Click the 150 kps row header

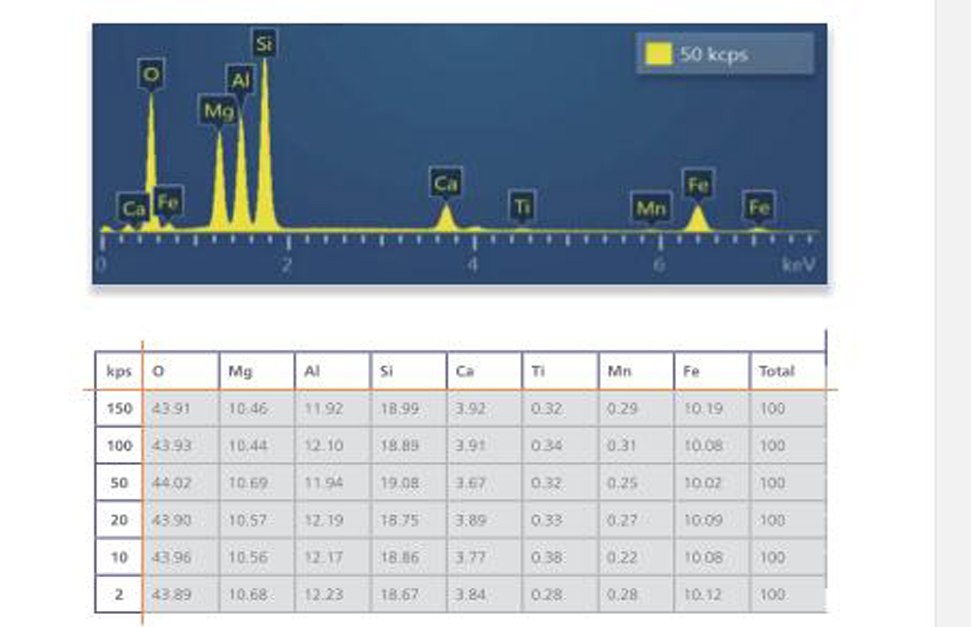[119, 409]
